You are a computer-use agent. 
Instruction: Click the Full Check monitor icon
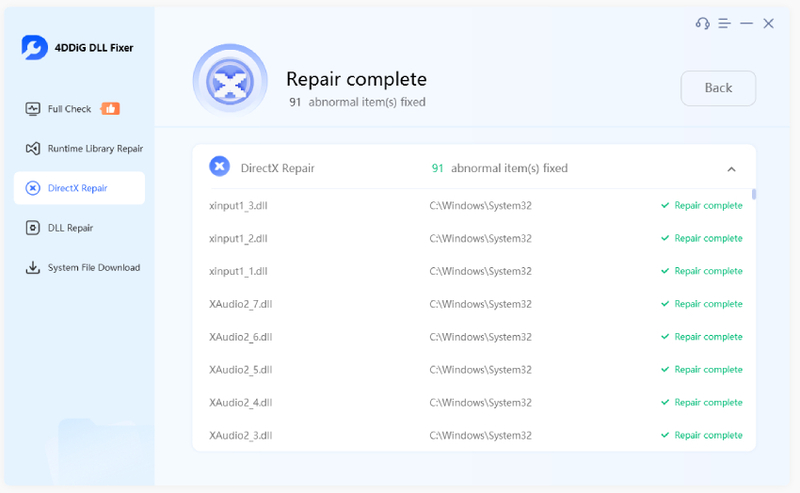pyautogui.click(x=33, y=109)
